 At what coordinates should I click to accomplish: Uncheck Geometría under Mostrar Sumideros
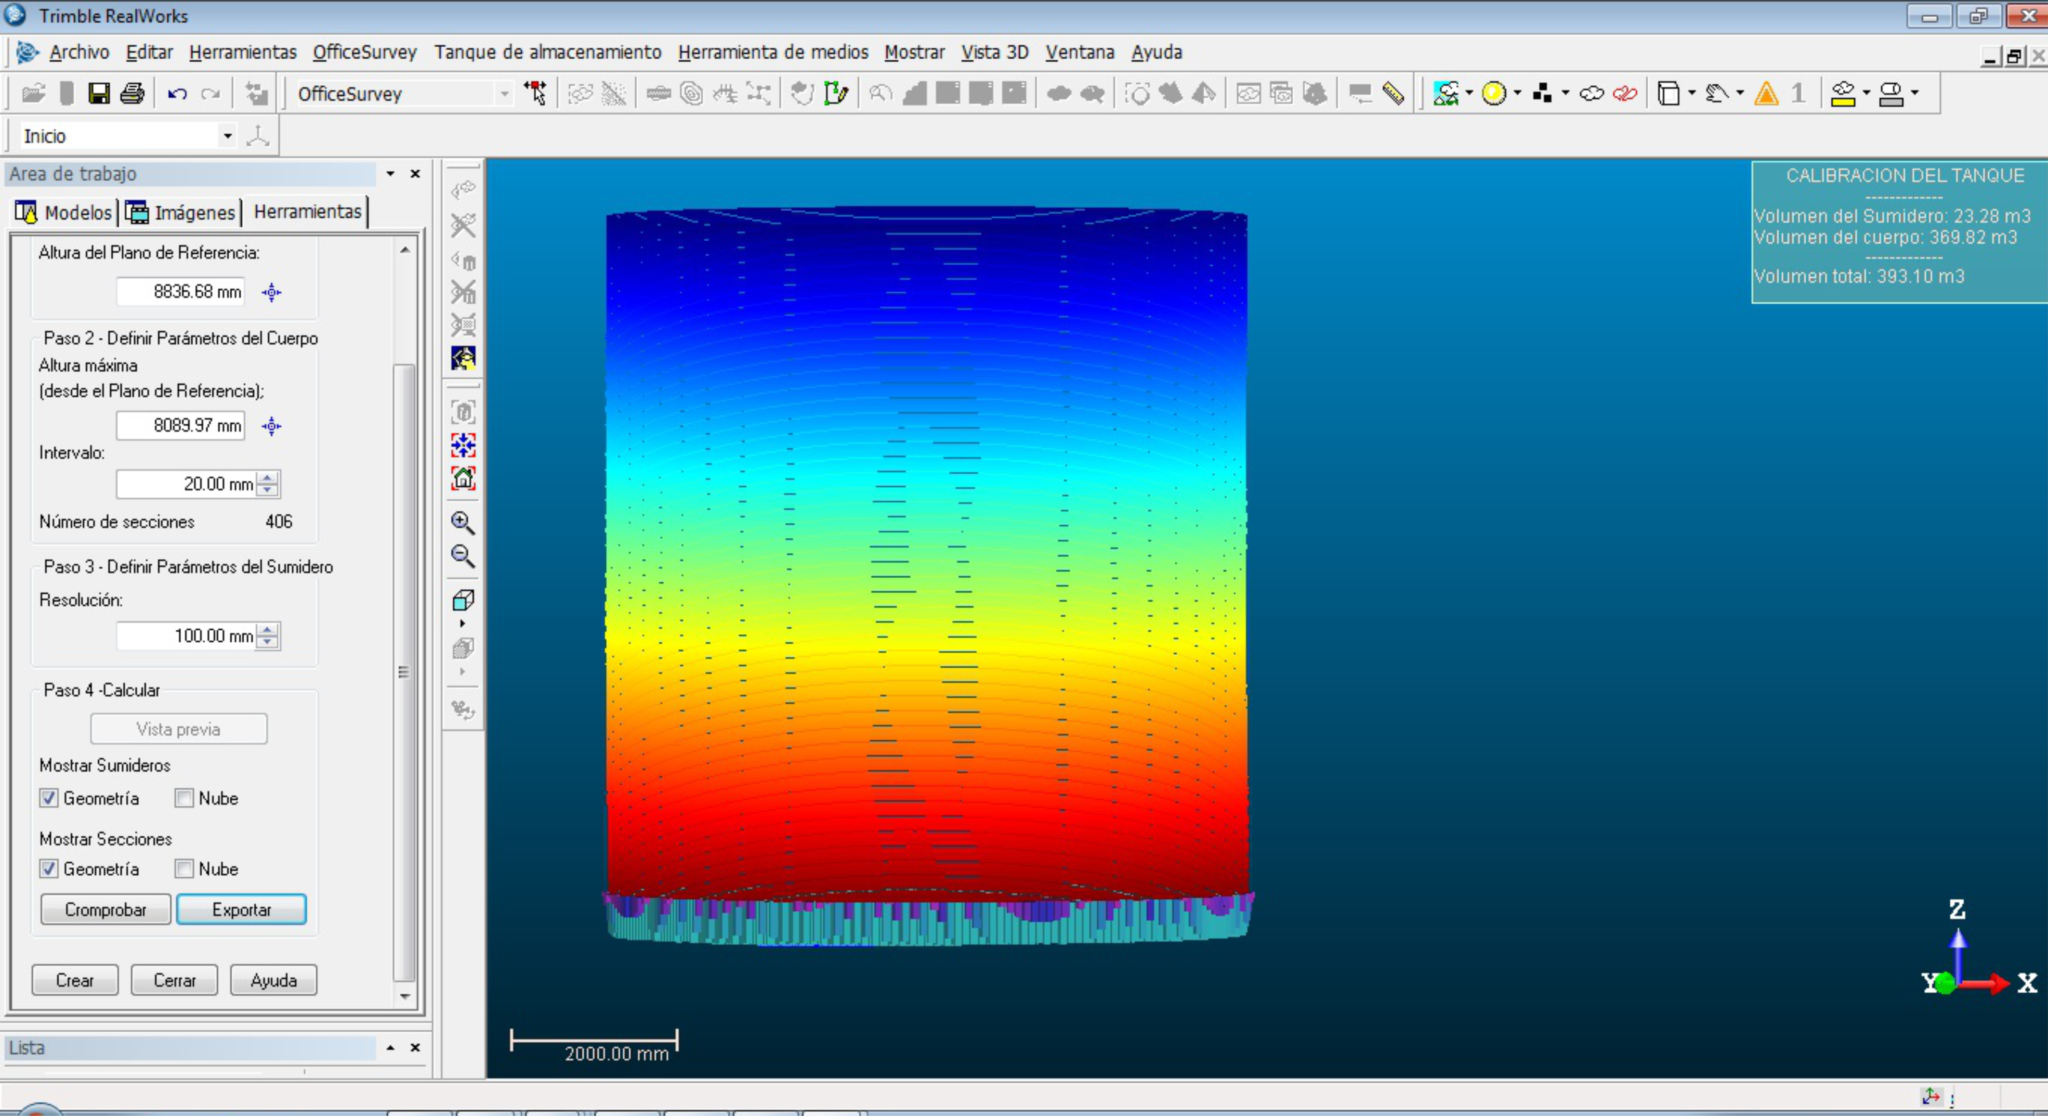pos(49,798)
